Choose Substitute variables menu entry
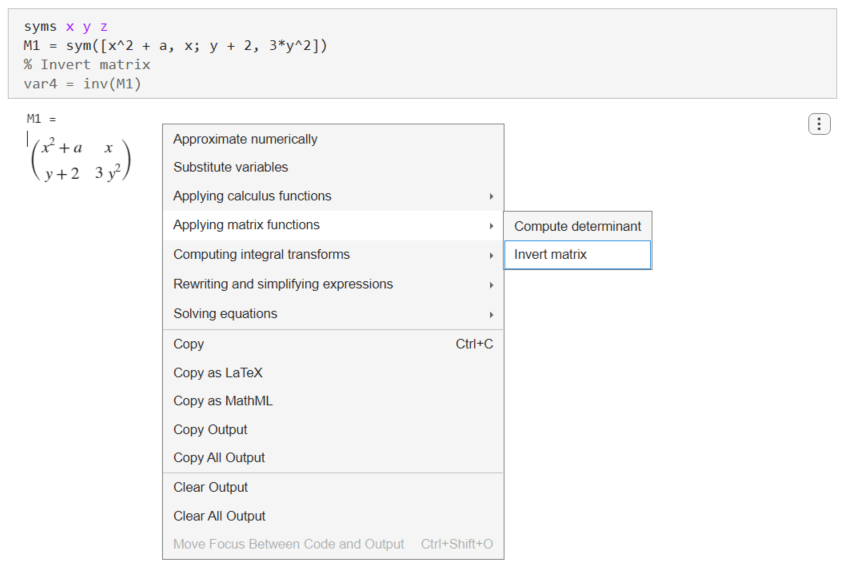The height and width of the screenshot is (569, 847). pos(230,167)
